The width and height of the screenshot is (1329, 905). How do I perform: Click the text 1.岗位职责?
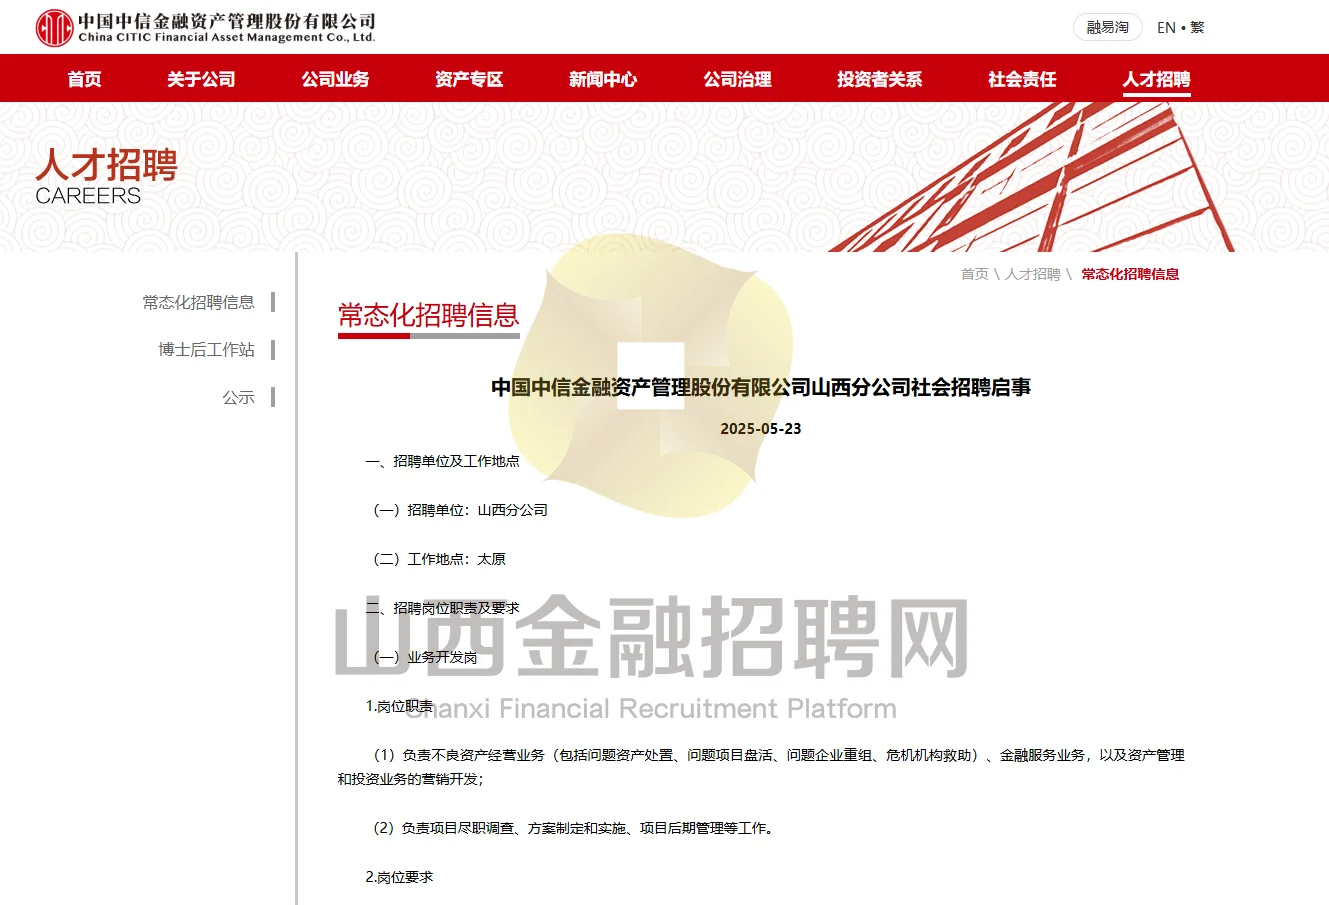tap(400, 706)
